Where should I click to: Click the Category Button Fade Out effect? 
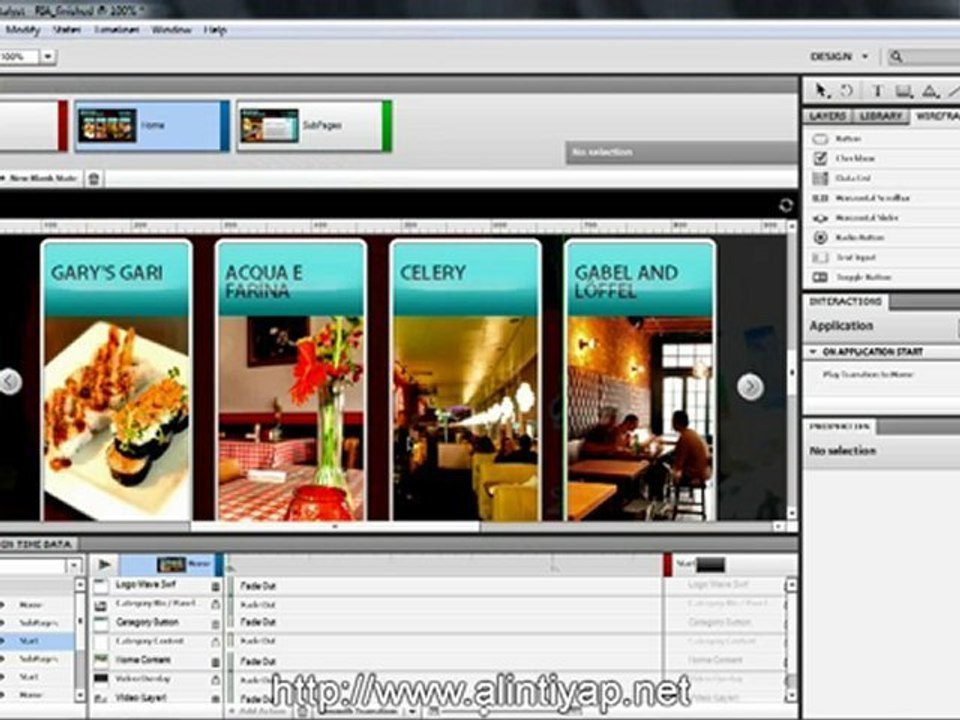pyautogui.click(x=258, y=623)
